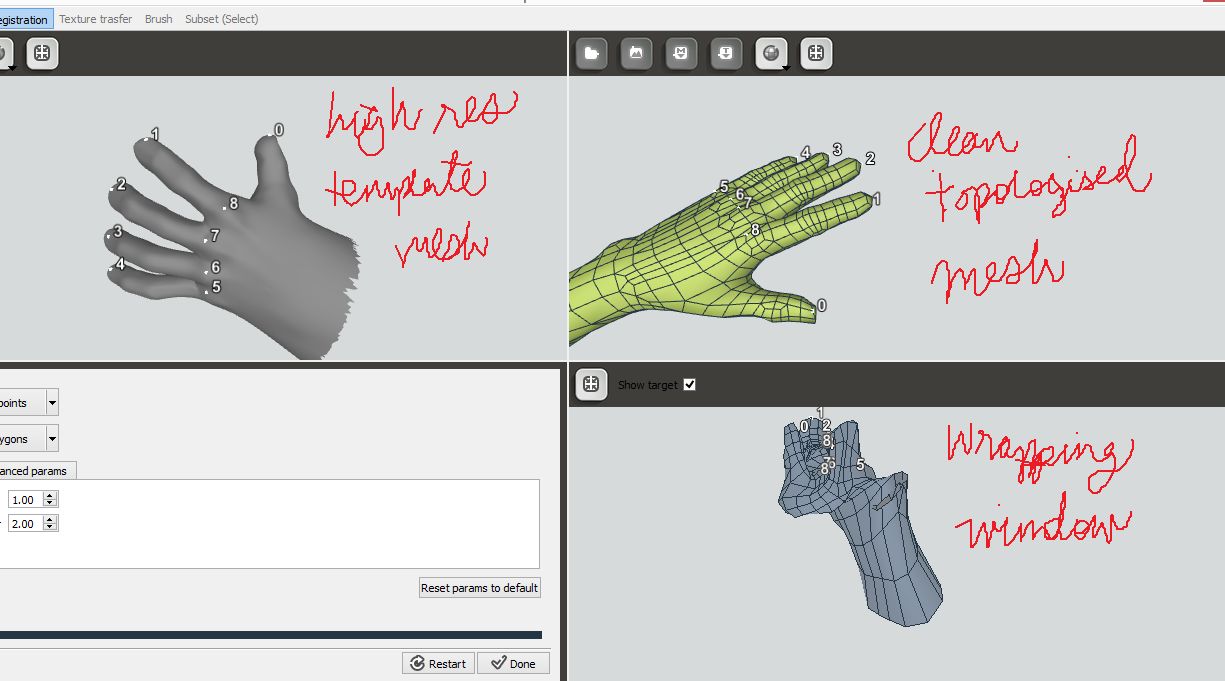Switch to the Texture transfer tab

[95, 19]
